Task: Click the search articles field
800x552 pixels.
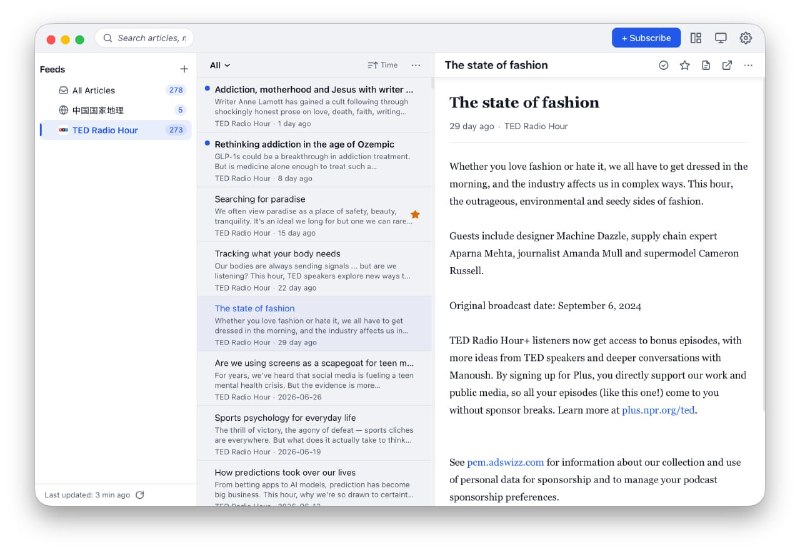Action: (x=144, y=38)
